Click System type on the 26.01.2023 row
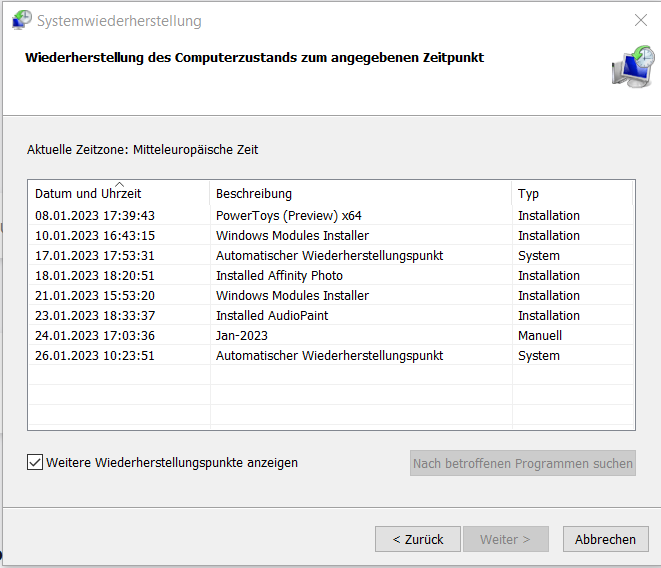This screenshot has height=568, width=661. click(x=539, y=355)
